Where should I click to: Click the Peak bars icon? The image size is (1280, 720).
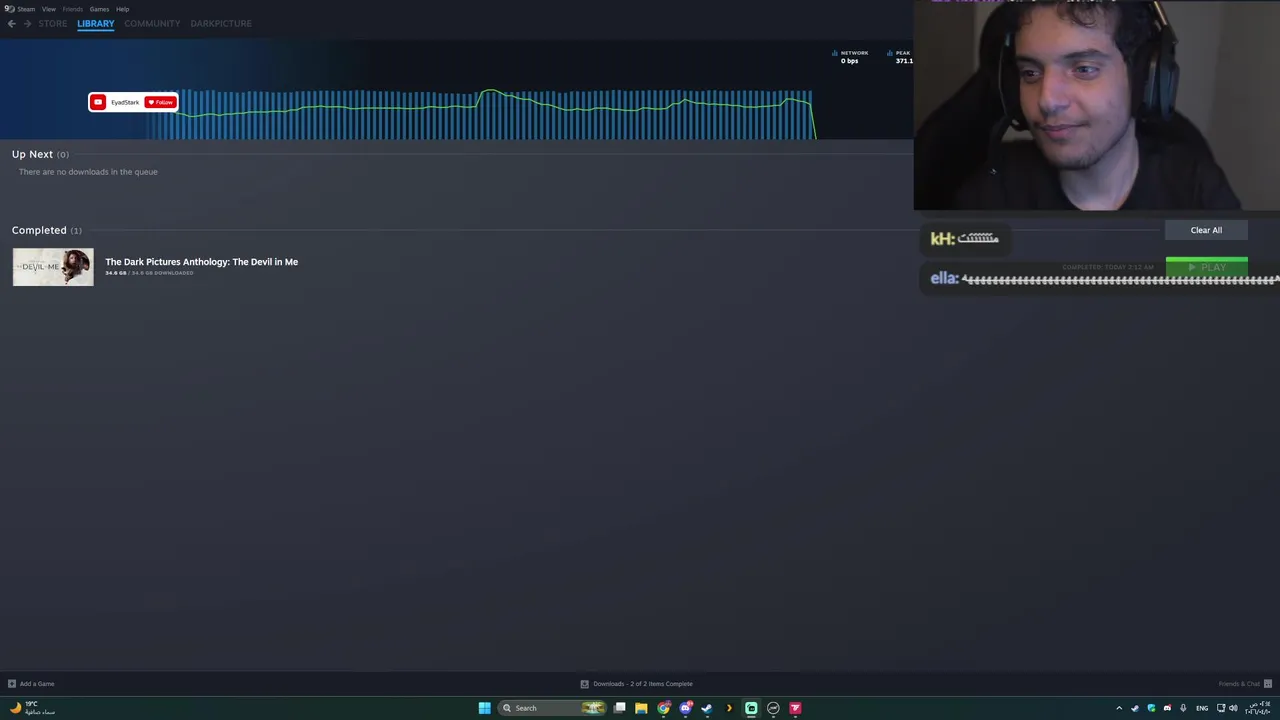pos(890,53)
